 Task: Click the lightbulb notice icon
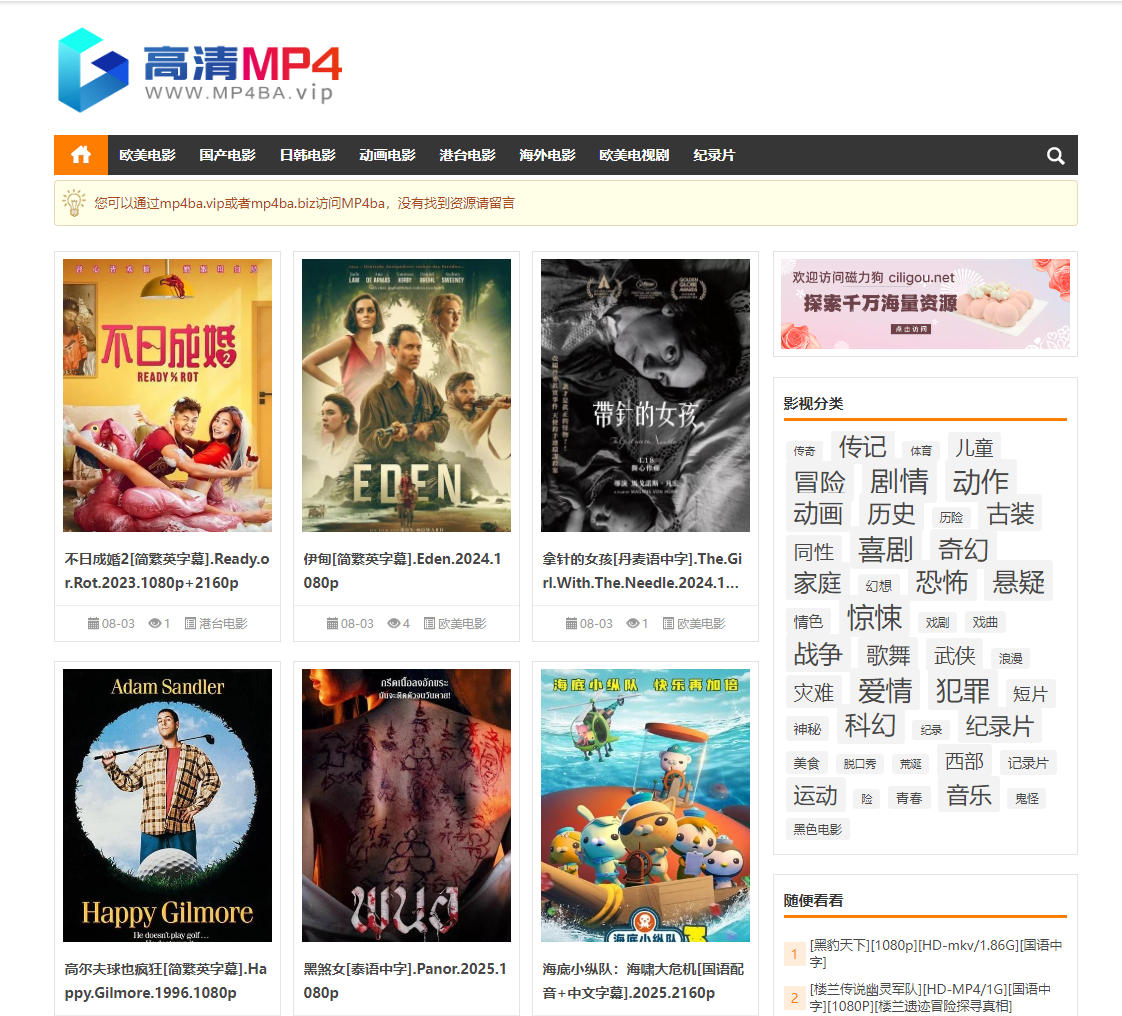(x=74, y=203)
